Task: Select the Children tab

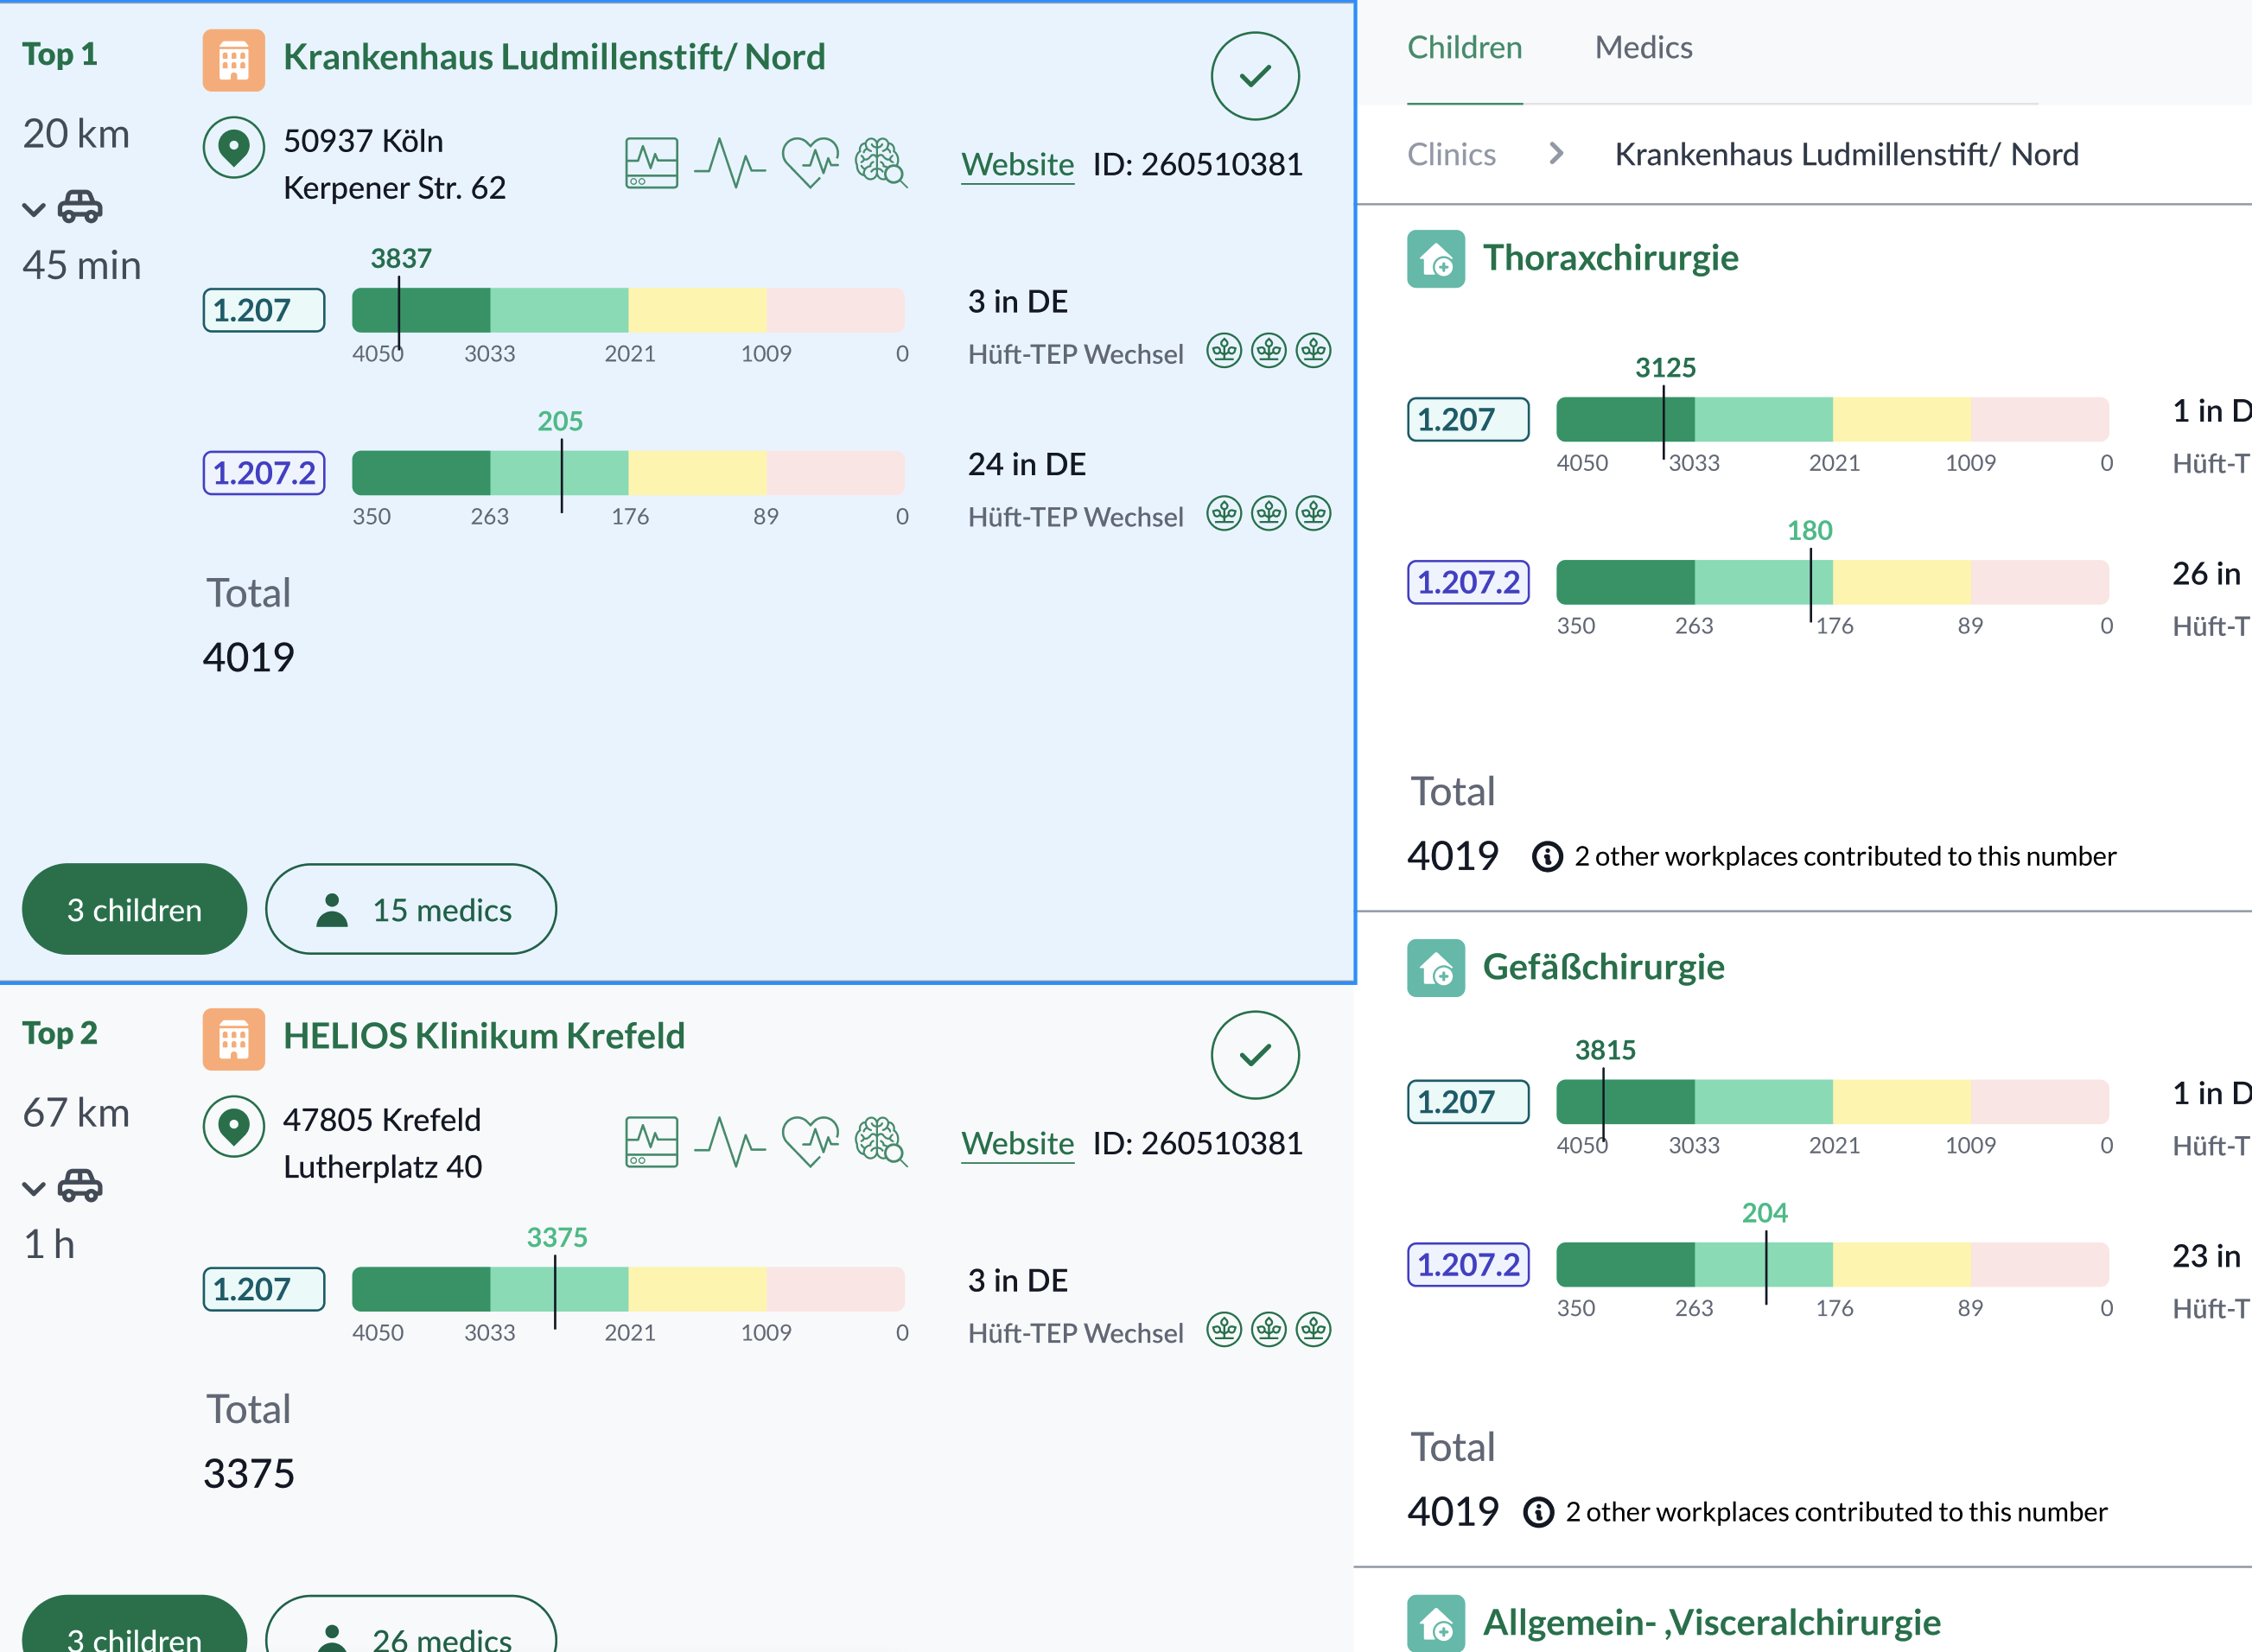Action: point(1464,48)
